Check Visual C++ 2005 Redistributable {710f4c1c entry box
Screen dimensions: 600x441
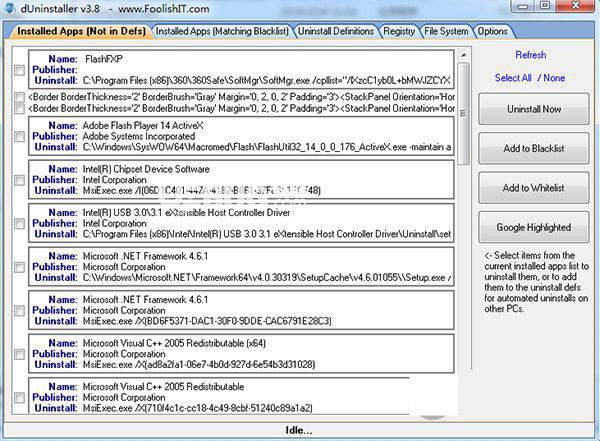19,397
